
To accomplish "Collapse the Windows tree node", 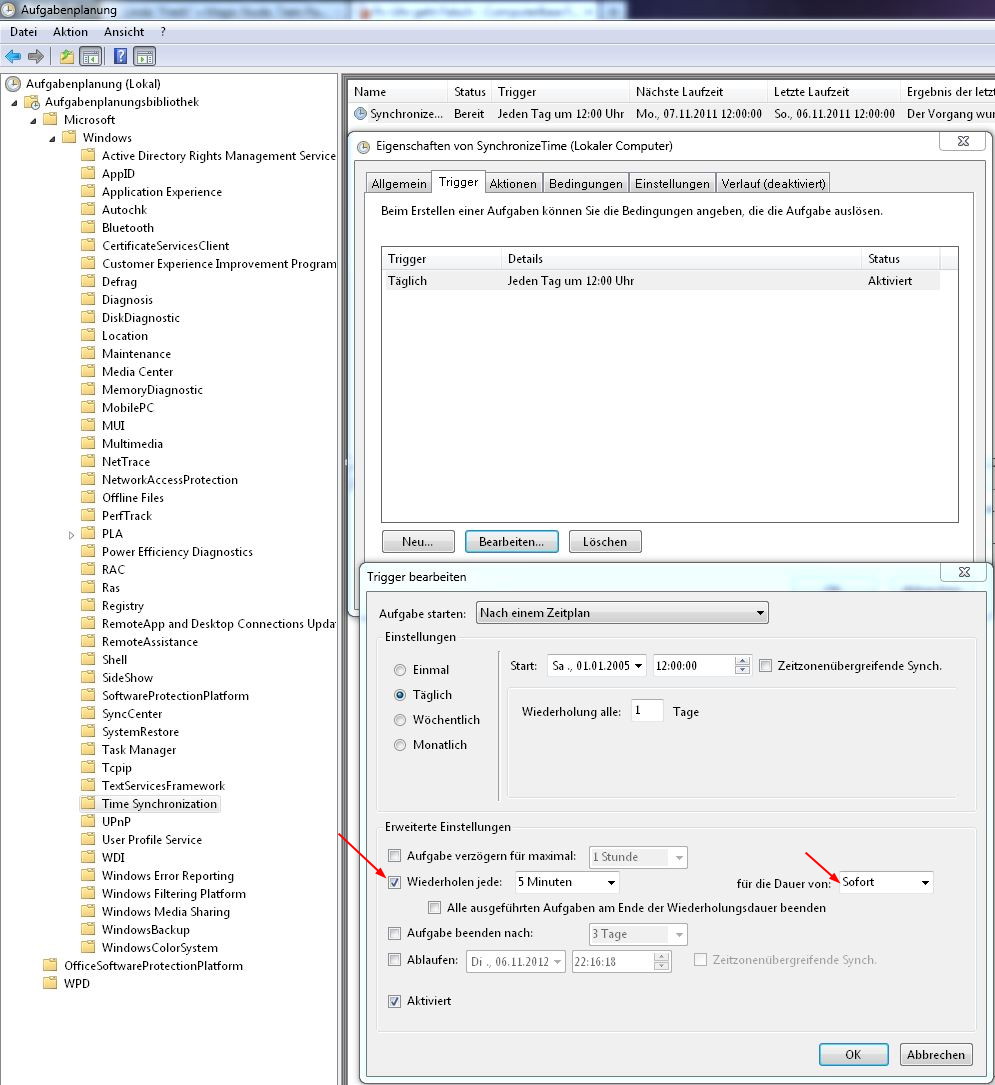I will [53, 139].
